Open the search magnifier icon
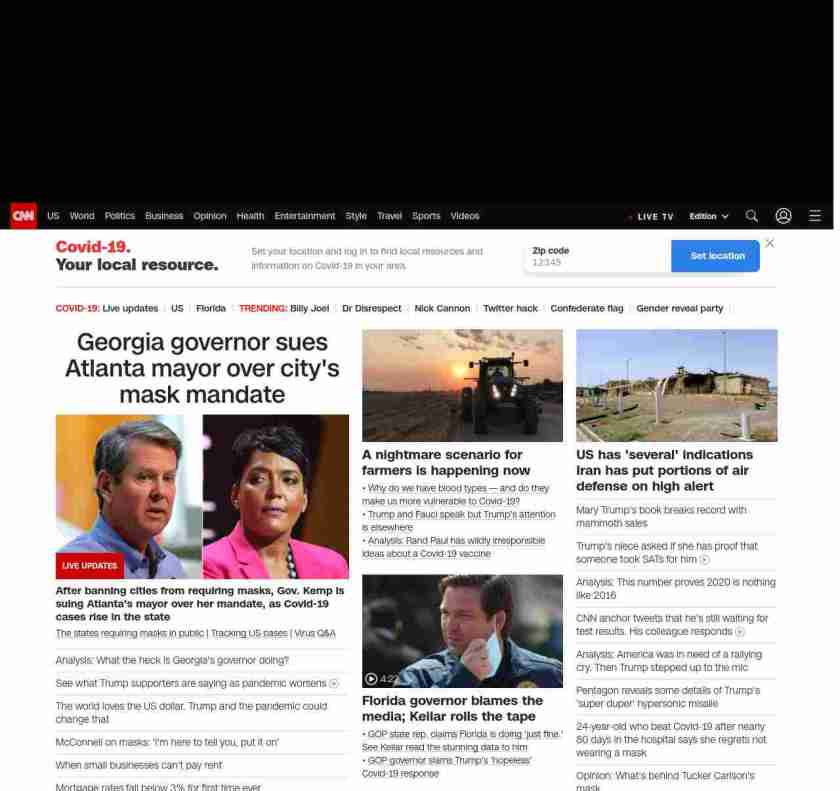This screenshot has width=840, height=791. click(752, 216)
